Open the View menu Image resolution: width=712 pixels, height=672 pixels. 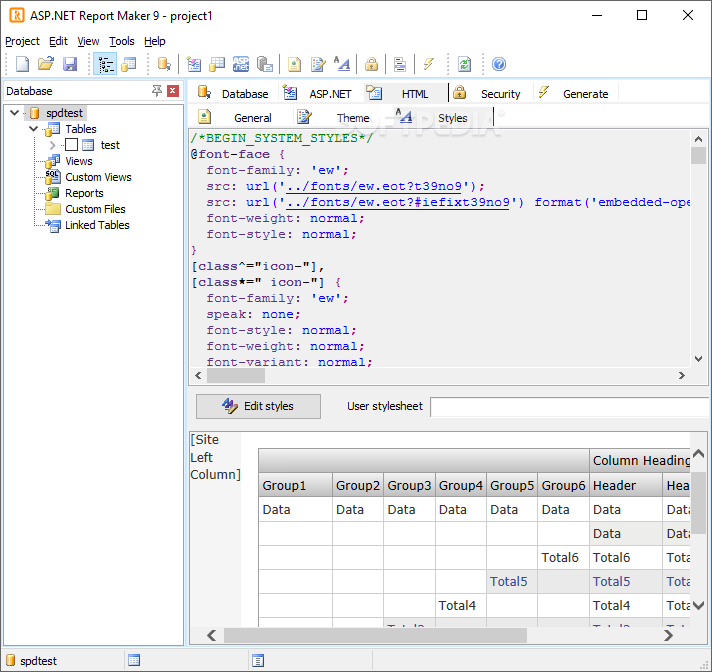pos(88,41)
